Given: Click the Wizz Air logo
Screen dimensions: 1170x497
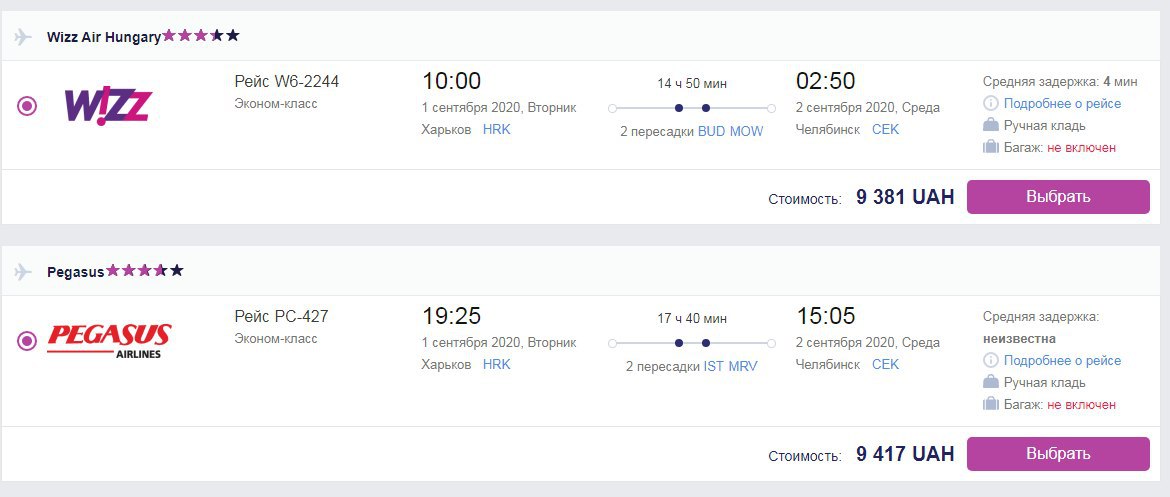Looking at the screenshot, I should 107,105.
